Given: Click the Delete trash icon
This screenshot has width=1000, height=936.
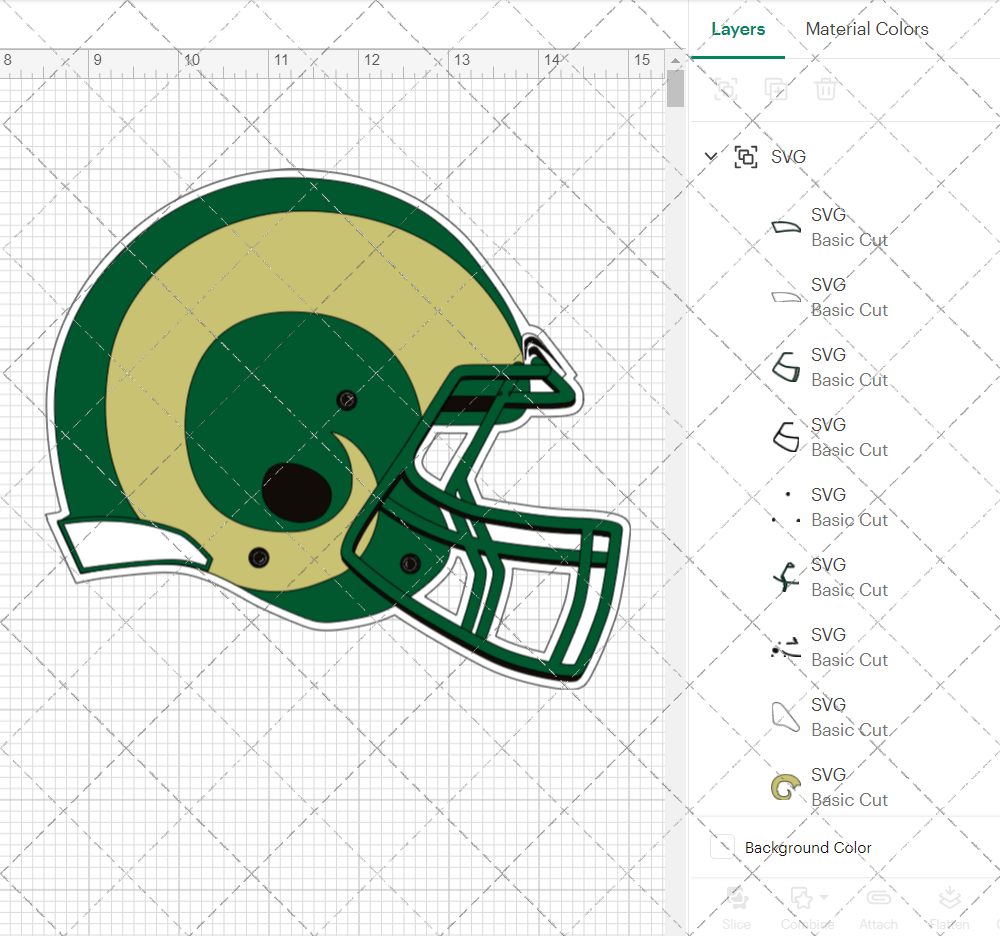Looking at the screenshot, I should (x=825, y=89).
